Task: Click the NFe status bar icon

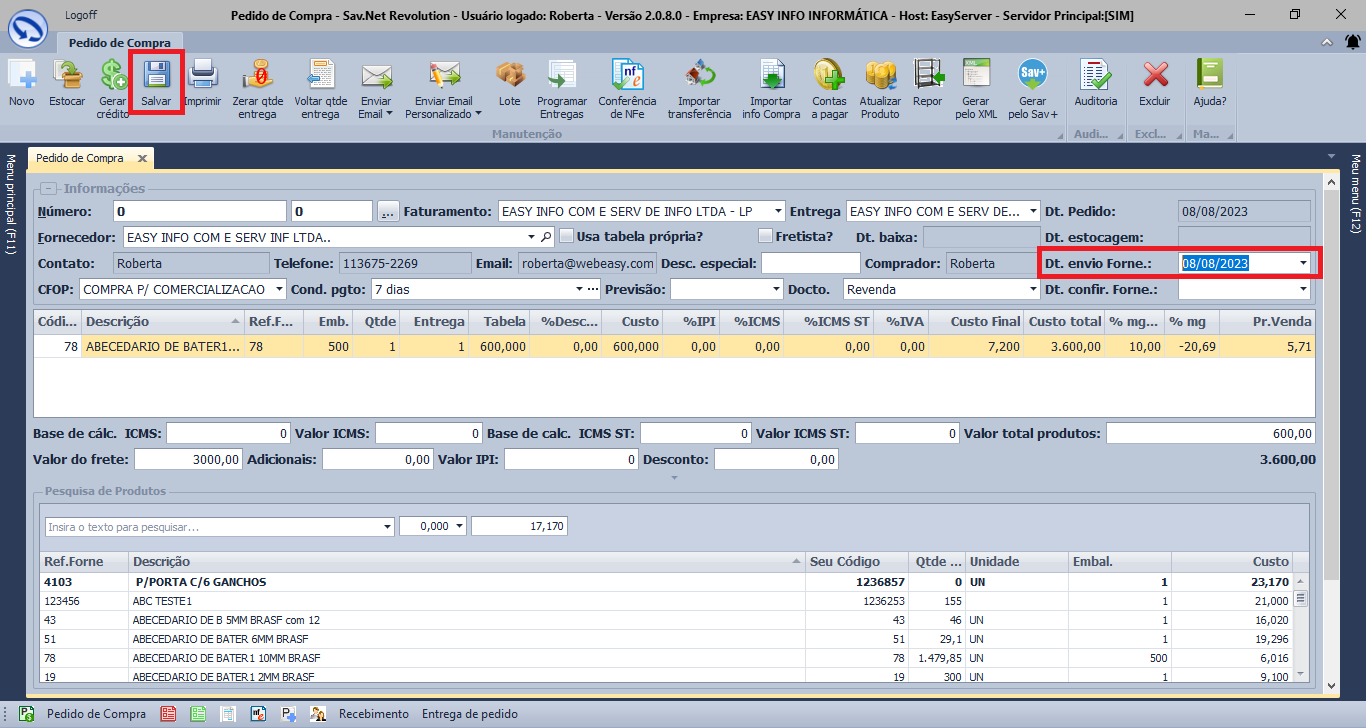Action: coord(258,714)
